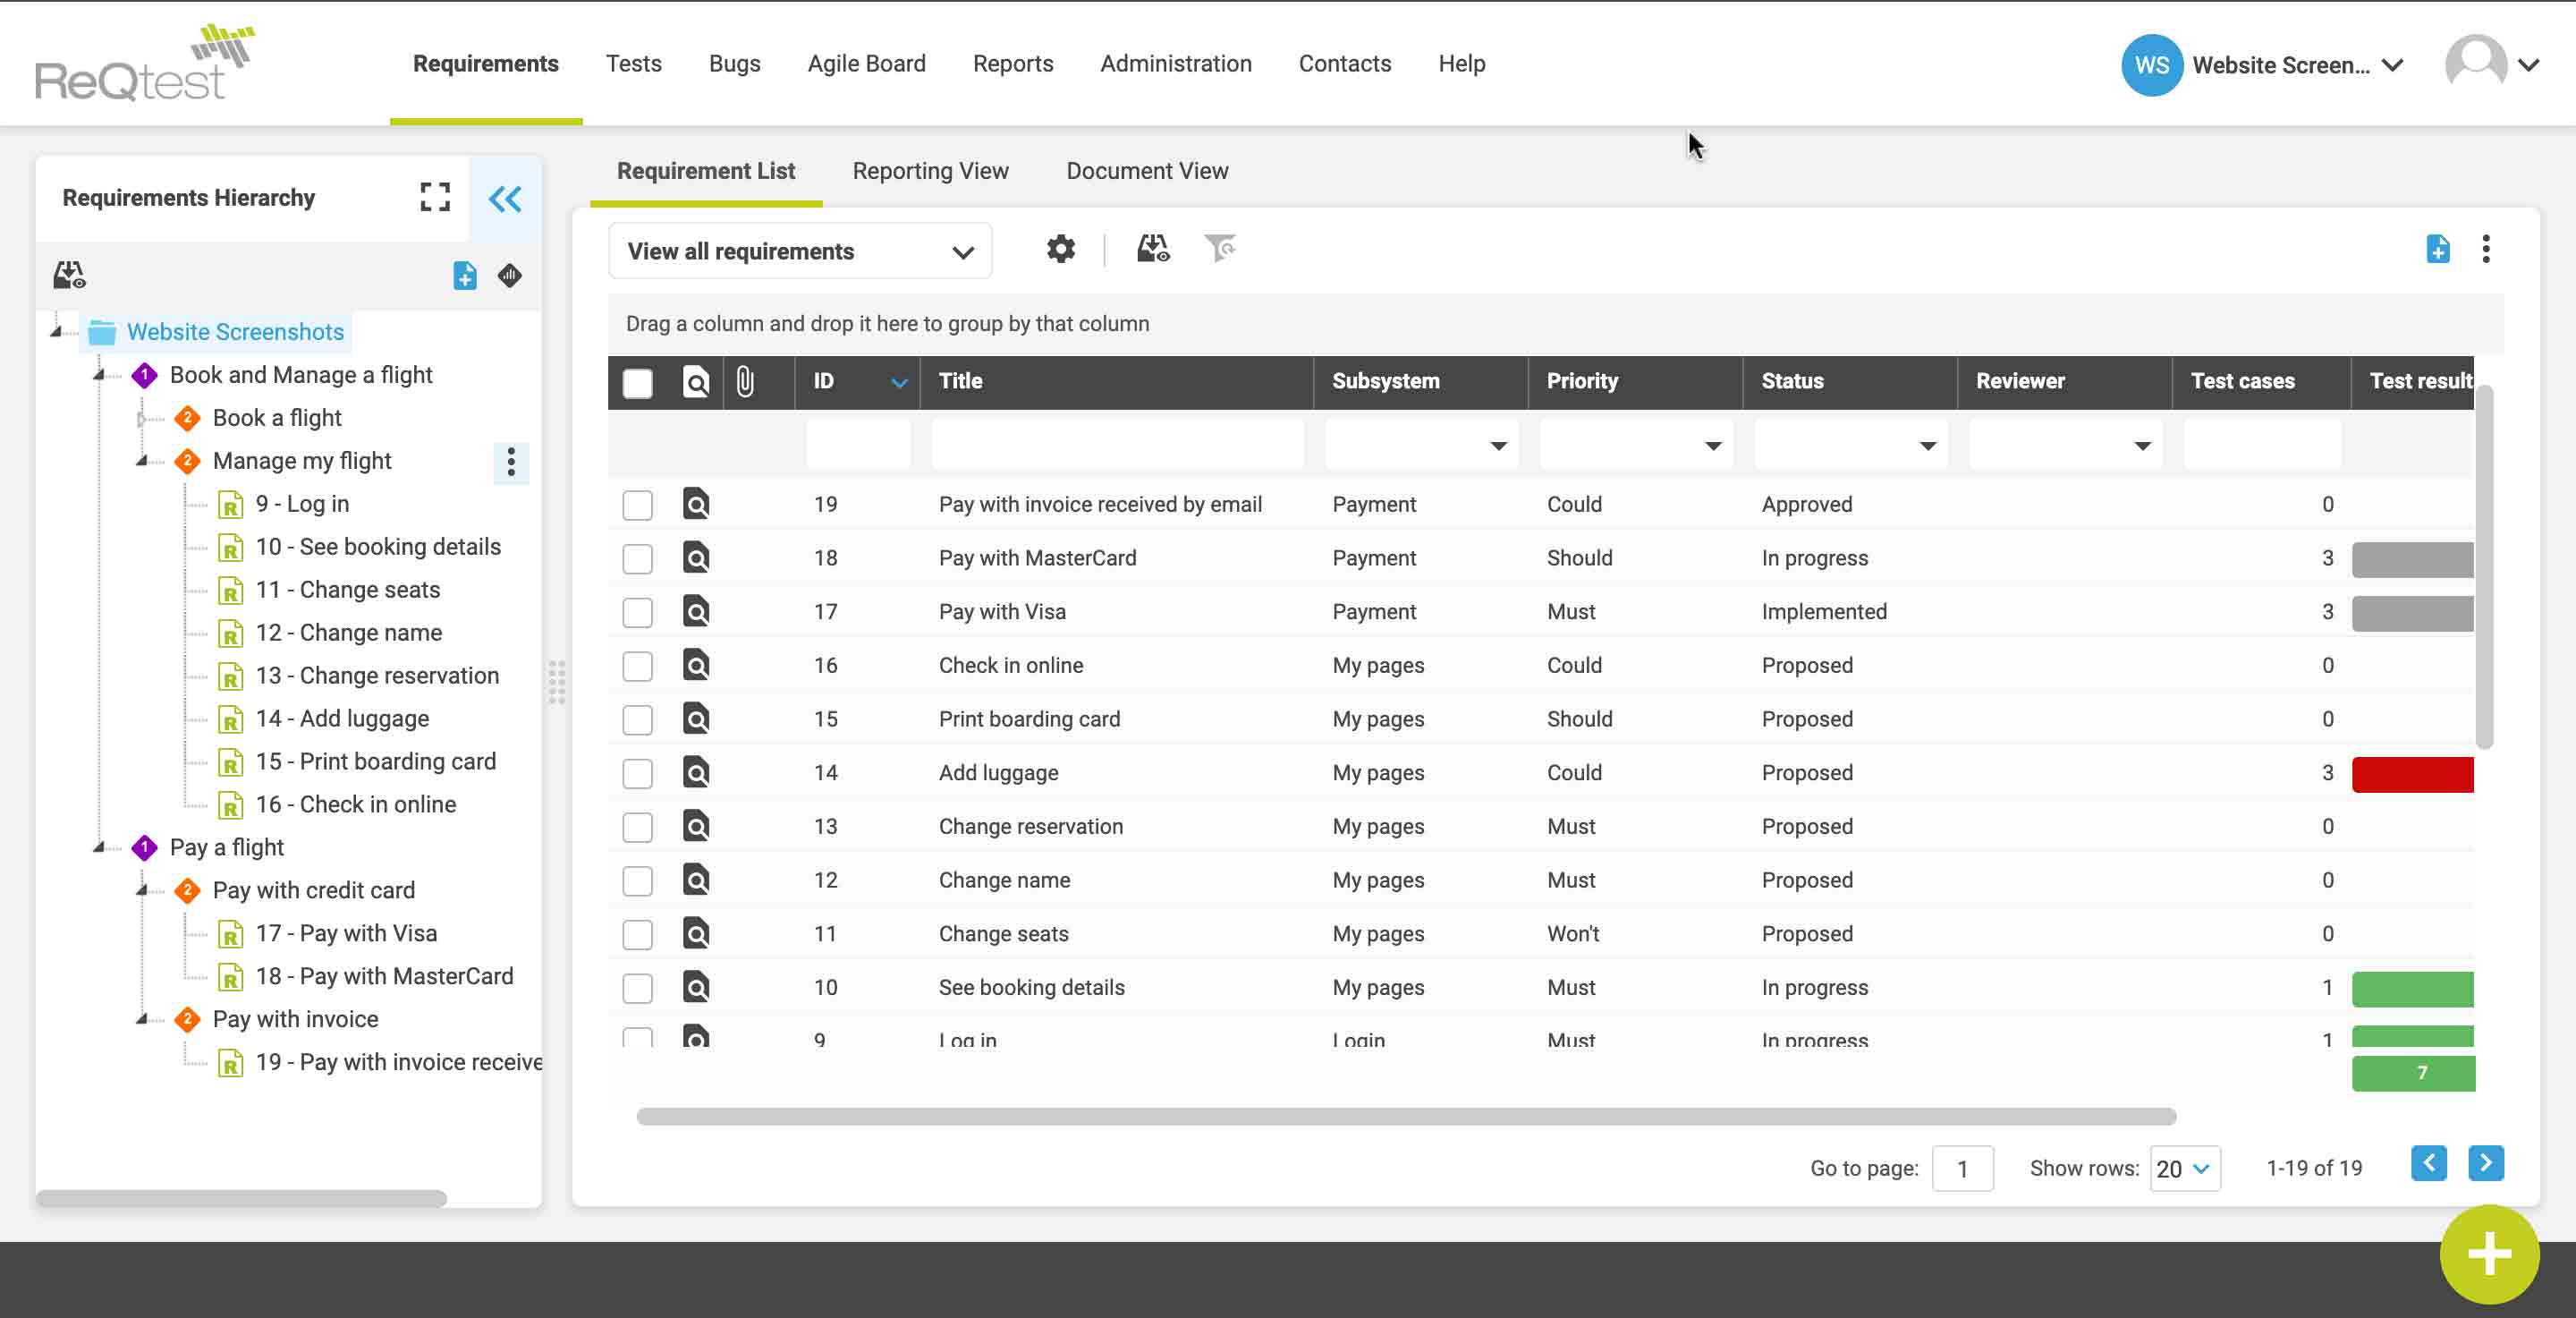The width and height of the screenshot is (2576, 1318).
Task: Tick checkbox for Print boarding card row
Action: click(x=638, y=720)
